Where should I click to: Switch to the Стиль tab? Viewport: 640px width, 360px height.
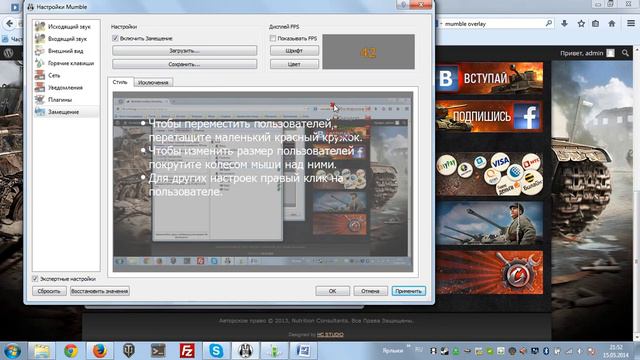pos(120,82)
